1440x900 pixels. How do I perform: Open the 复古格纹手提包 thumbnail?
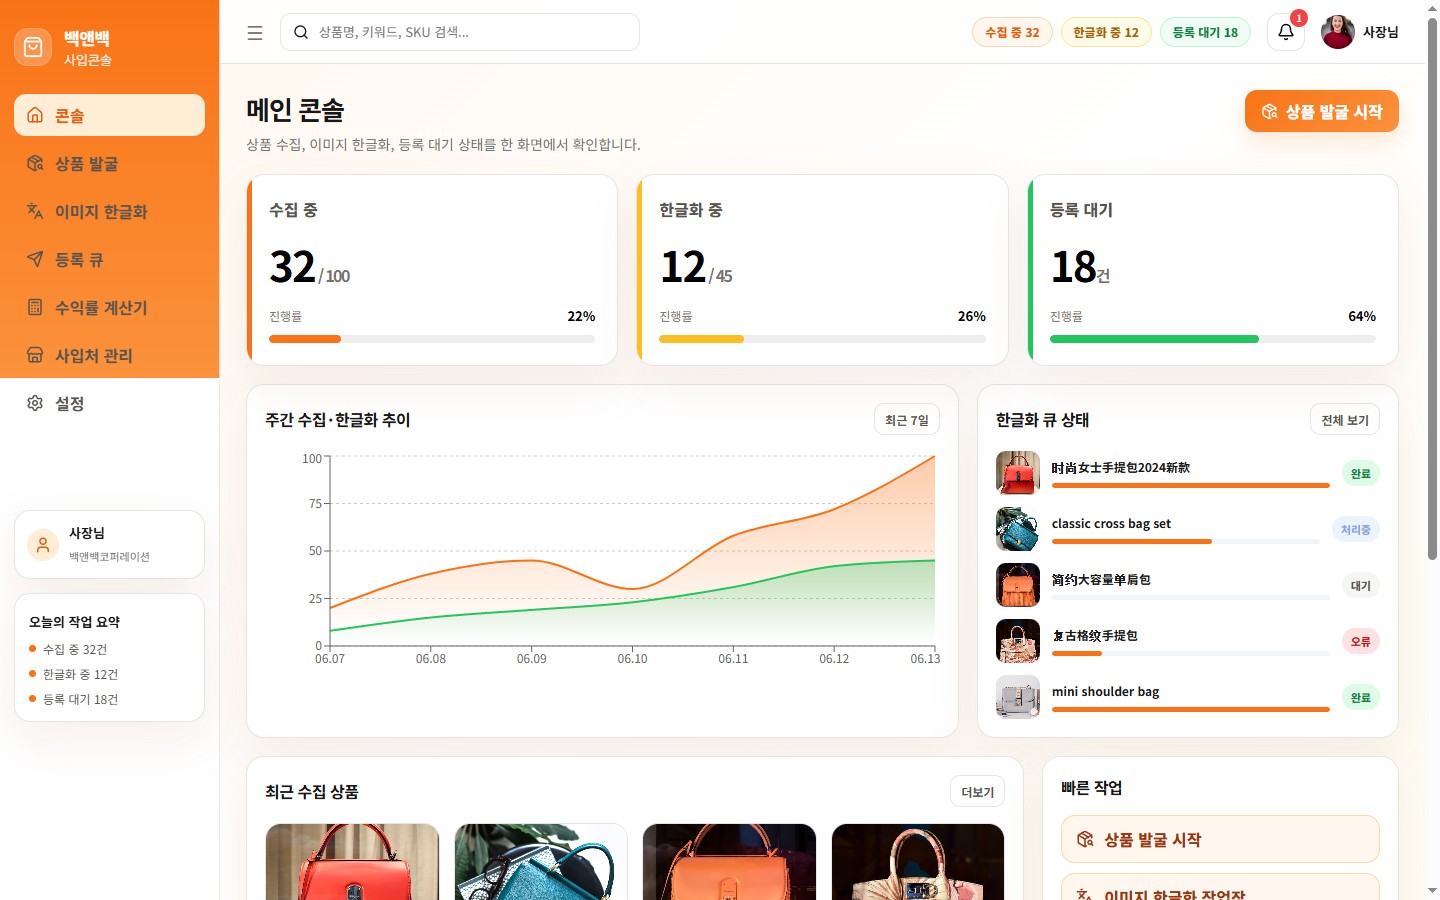[x=1018, y=641]
